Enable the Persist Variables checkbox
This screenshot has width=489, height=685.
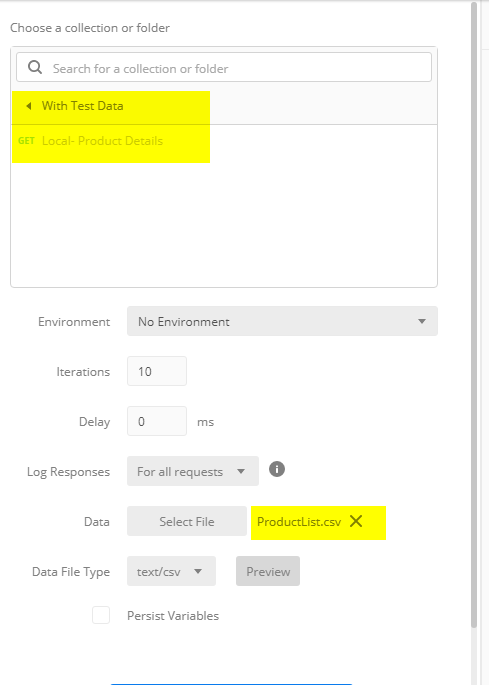coord(101,615)
